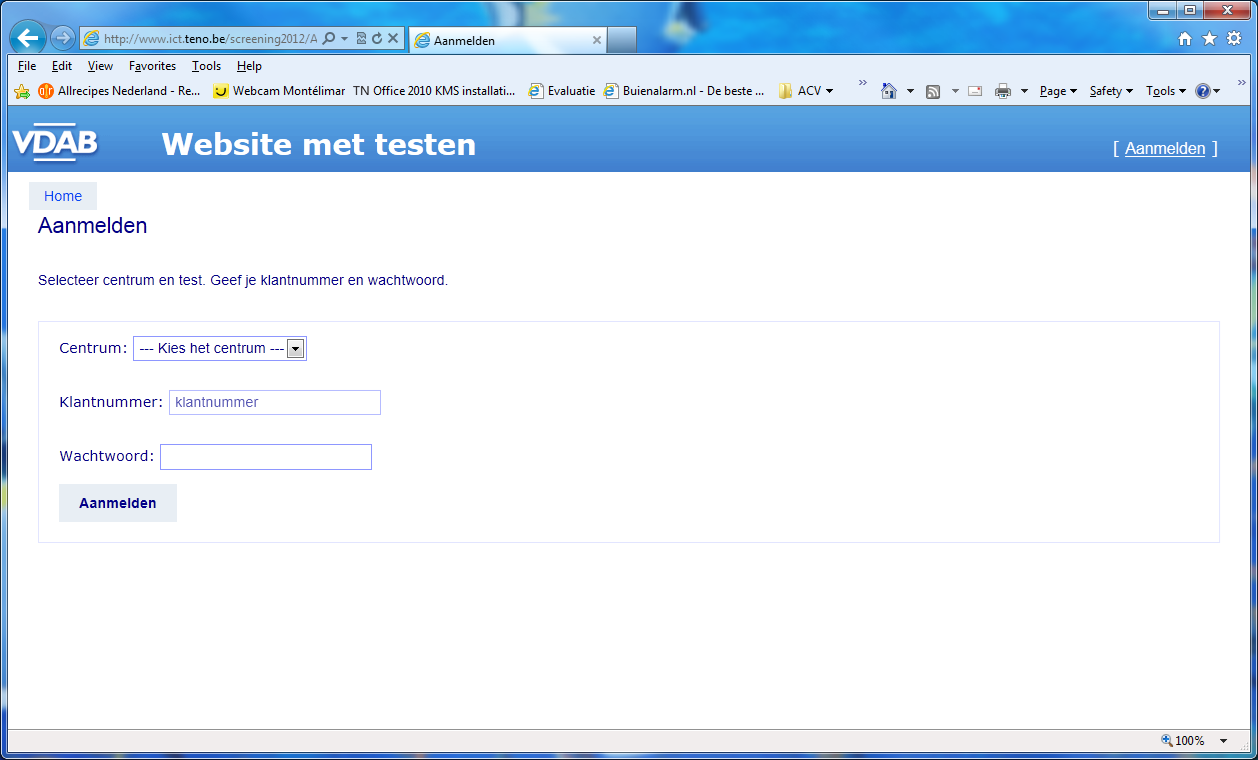Expand the Page command bar dropdown
Viewport: 1258px width, 760px height.
1058,91
